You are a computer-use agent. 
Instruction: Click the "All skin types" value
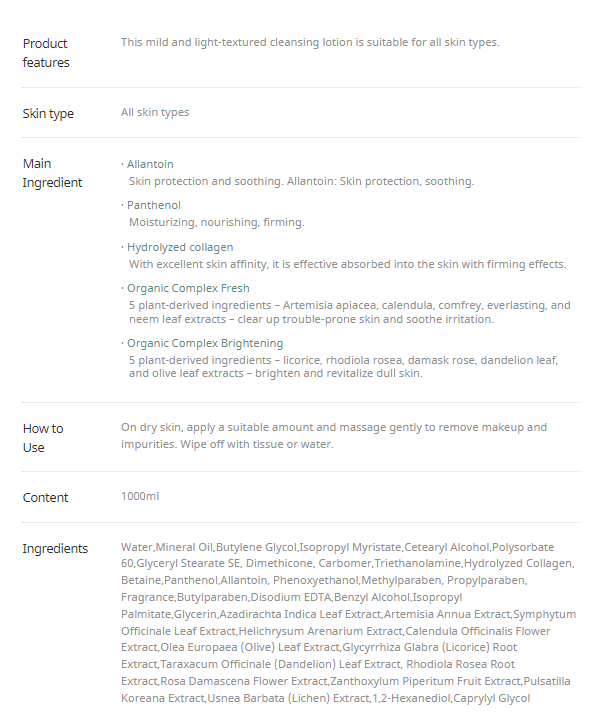click(x=155, y=113)
